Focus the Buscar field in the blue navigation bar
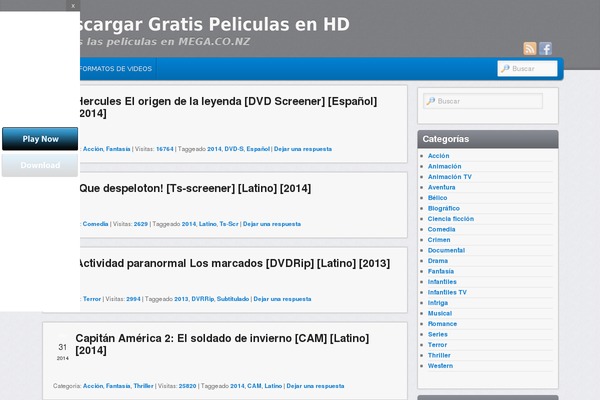The height and width of the screenshot is (400, 600). (527, 69)
